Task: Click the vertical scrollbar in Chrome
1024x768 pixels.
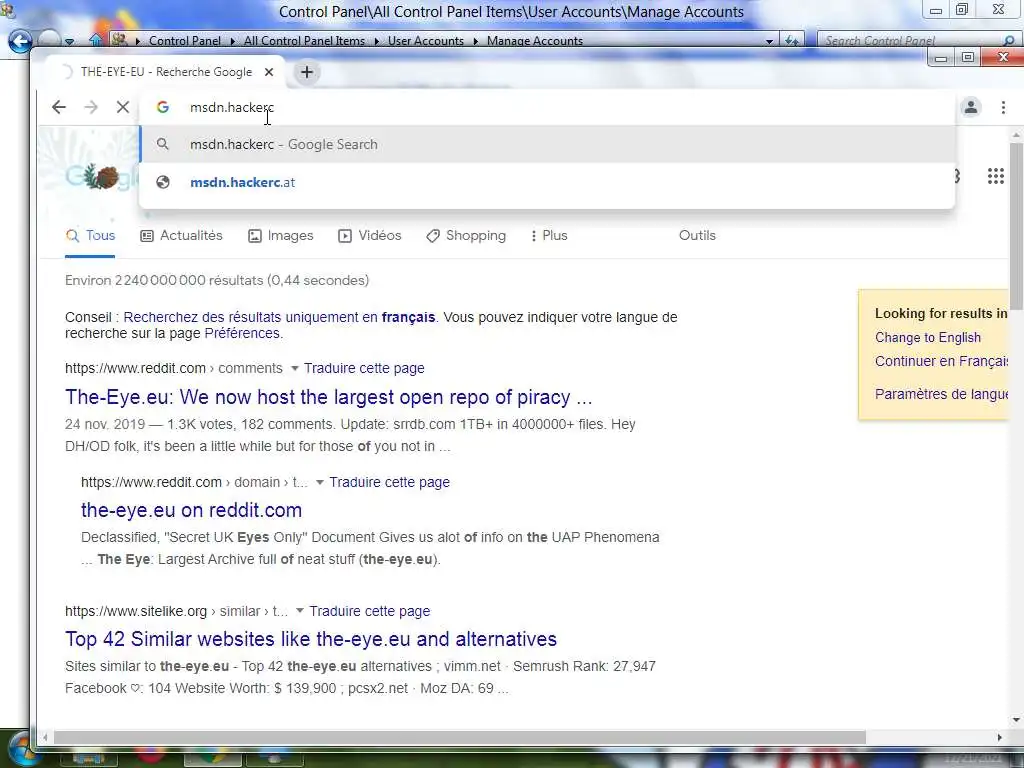Action: point(1016,225)
